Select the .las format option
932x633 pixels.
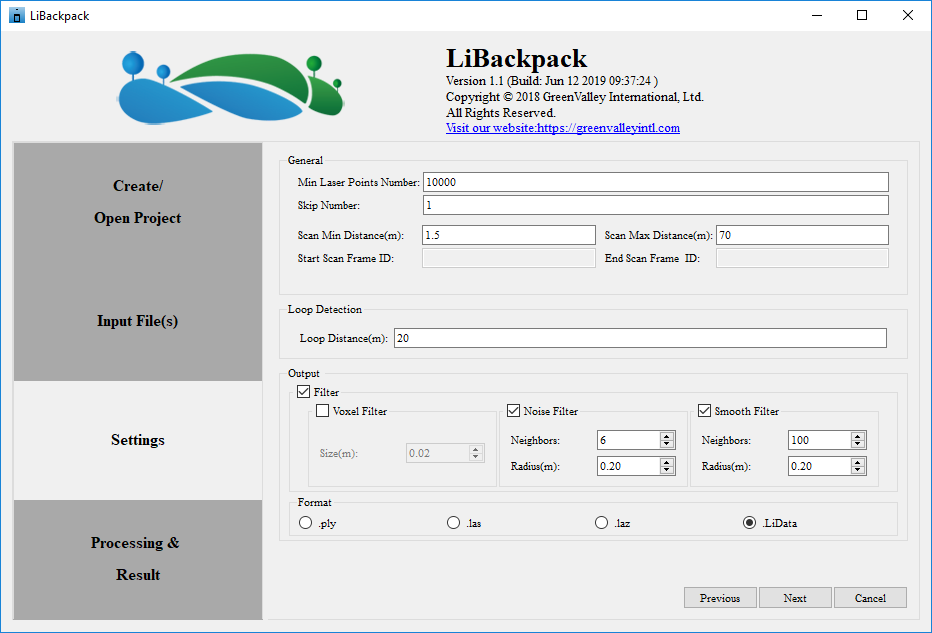point(454,522)
